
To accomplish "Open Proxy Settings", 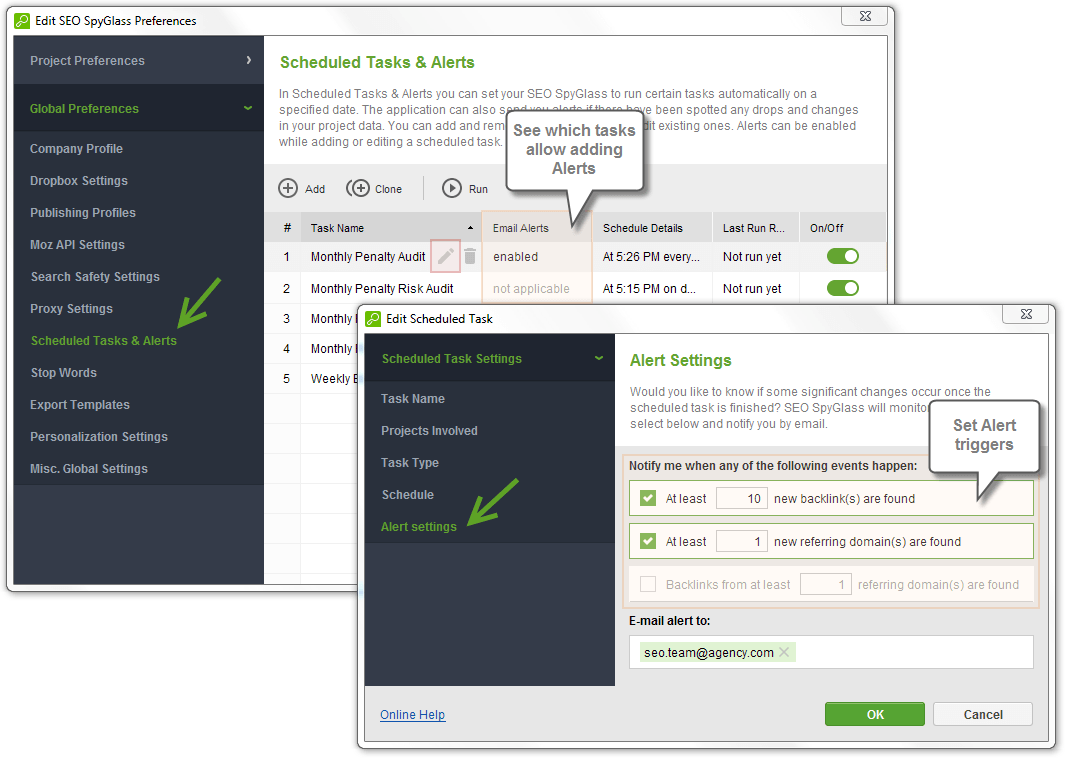I will coord(71,308).
